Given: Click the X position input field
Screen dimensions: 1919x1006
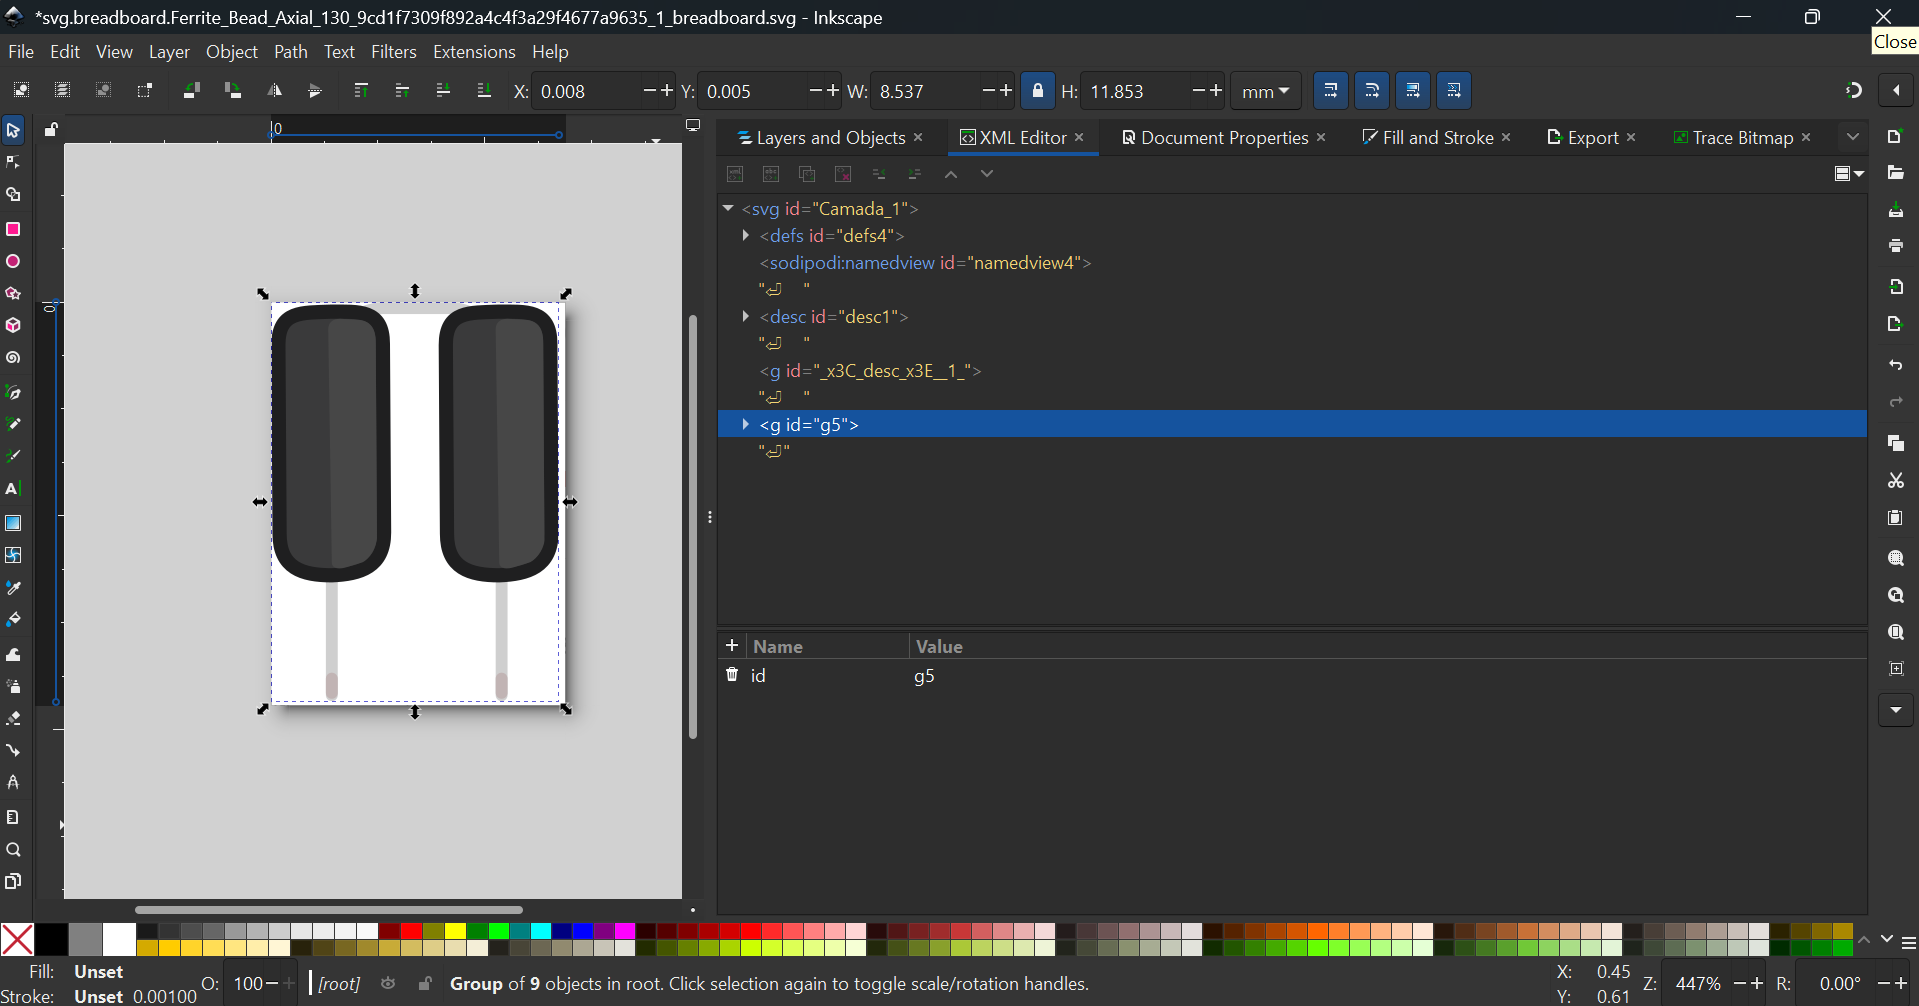Looking at the screenshot, I should (x=585, y=91).
